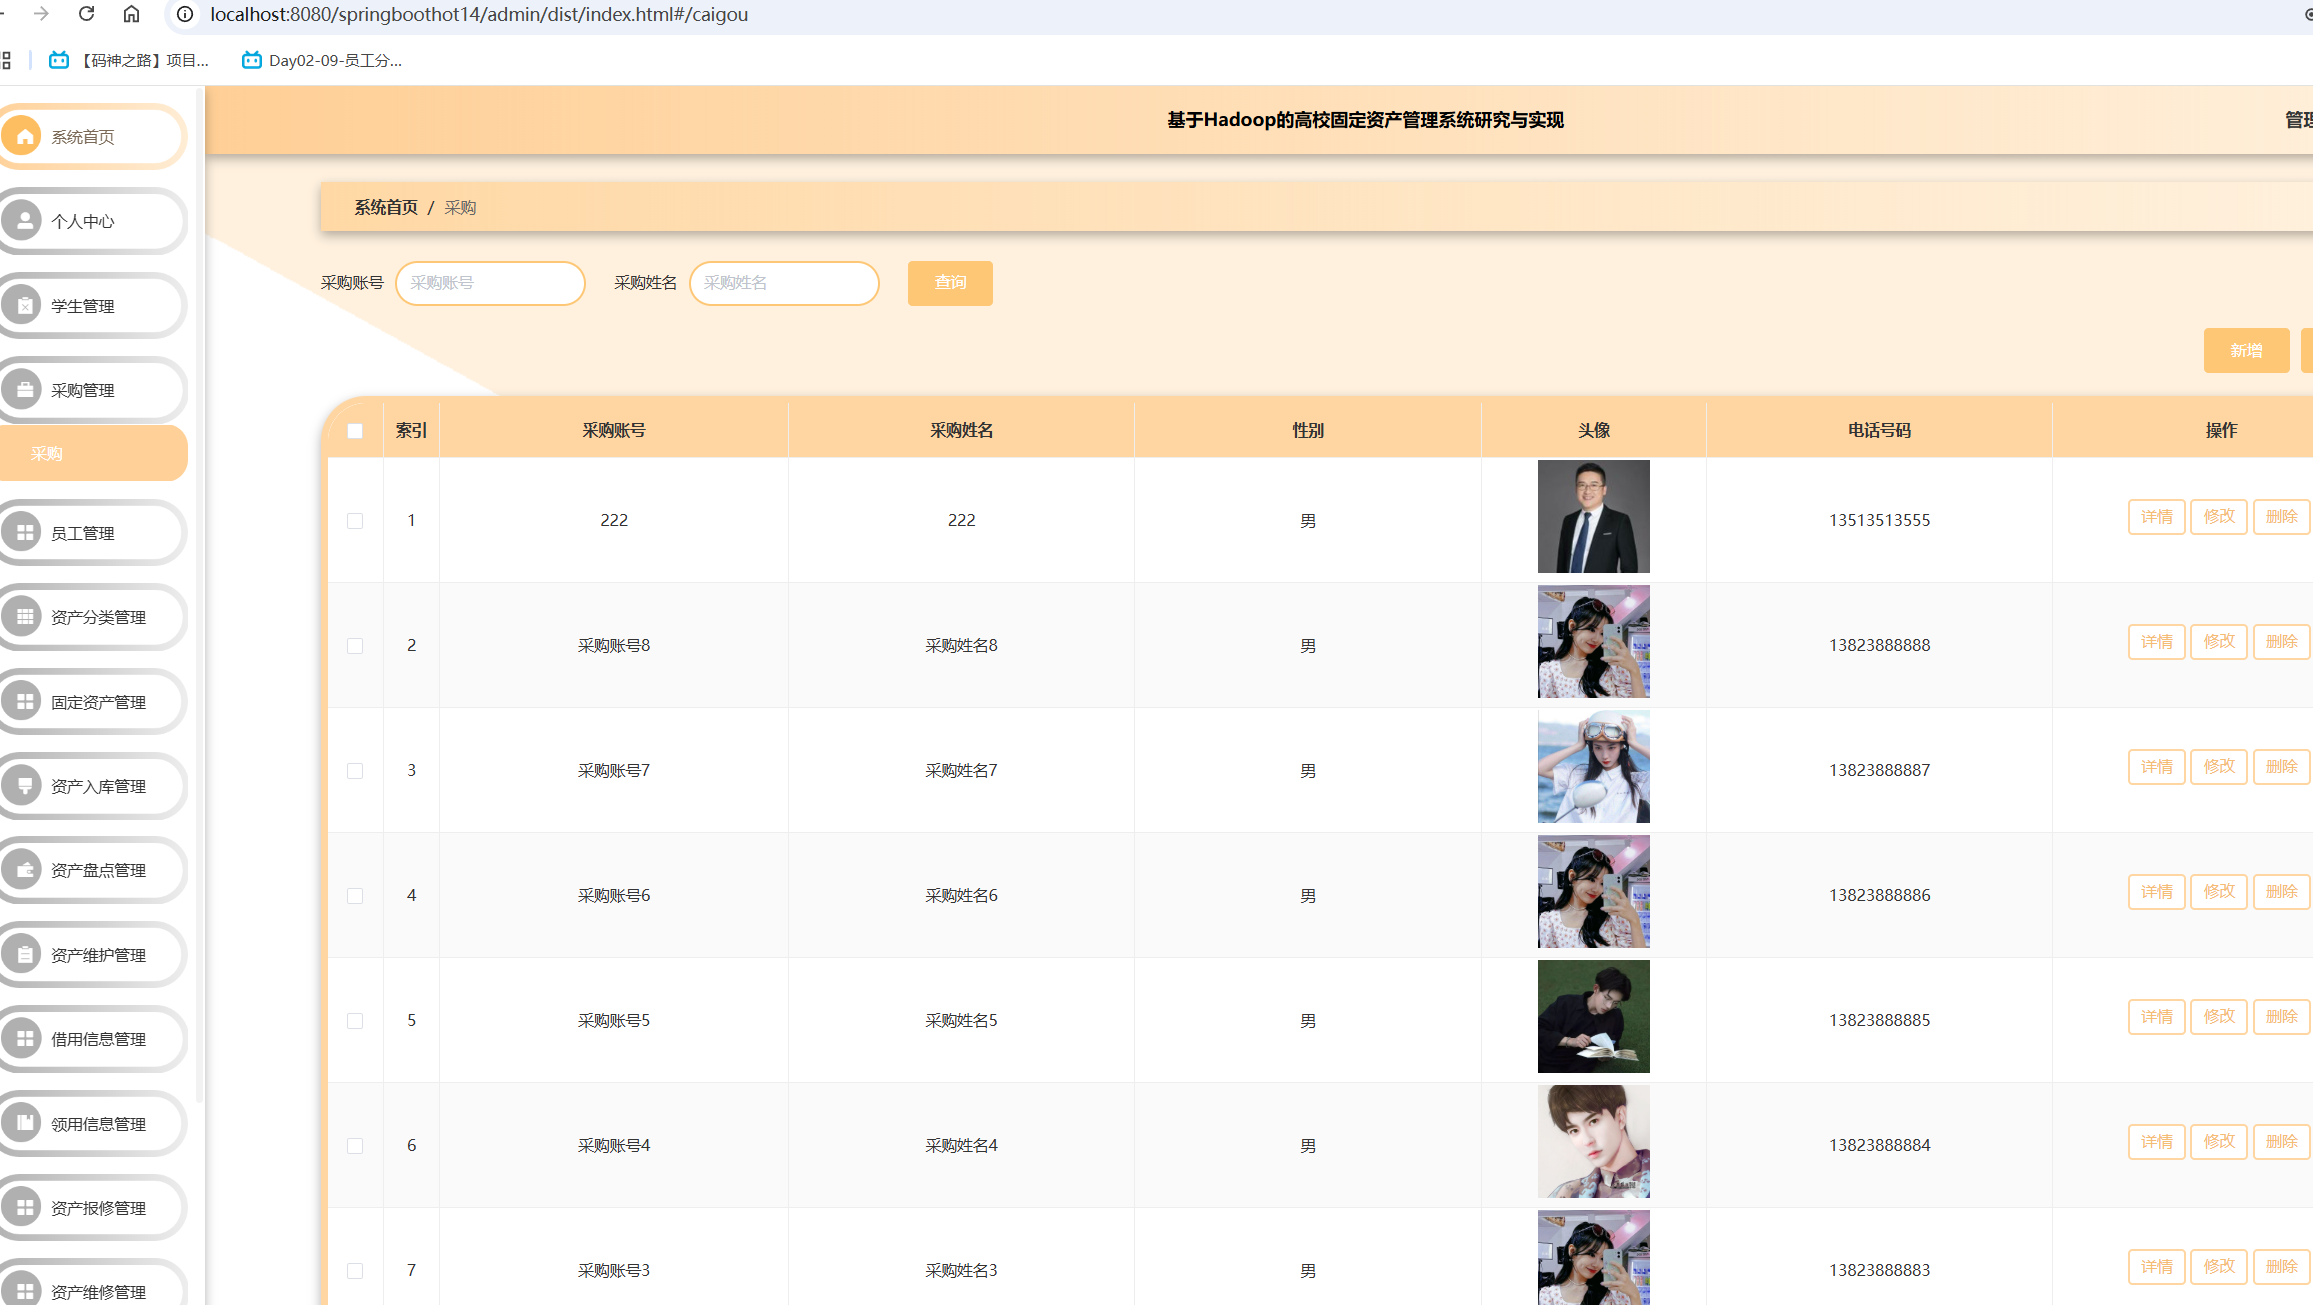Viewport: 2313px width, 1305px height.
Task: Toggle the select-all checkbox in table header
Action: coord(355,431)
